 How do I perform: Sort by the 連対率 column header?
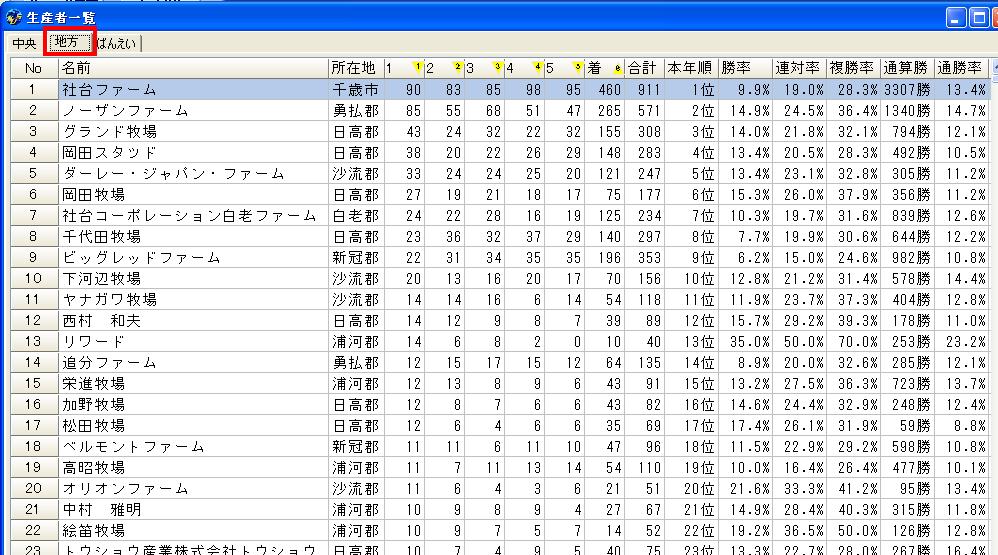[799, 68]
